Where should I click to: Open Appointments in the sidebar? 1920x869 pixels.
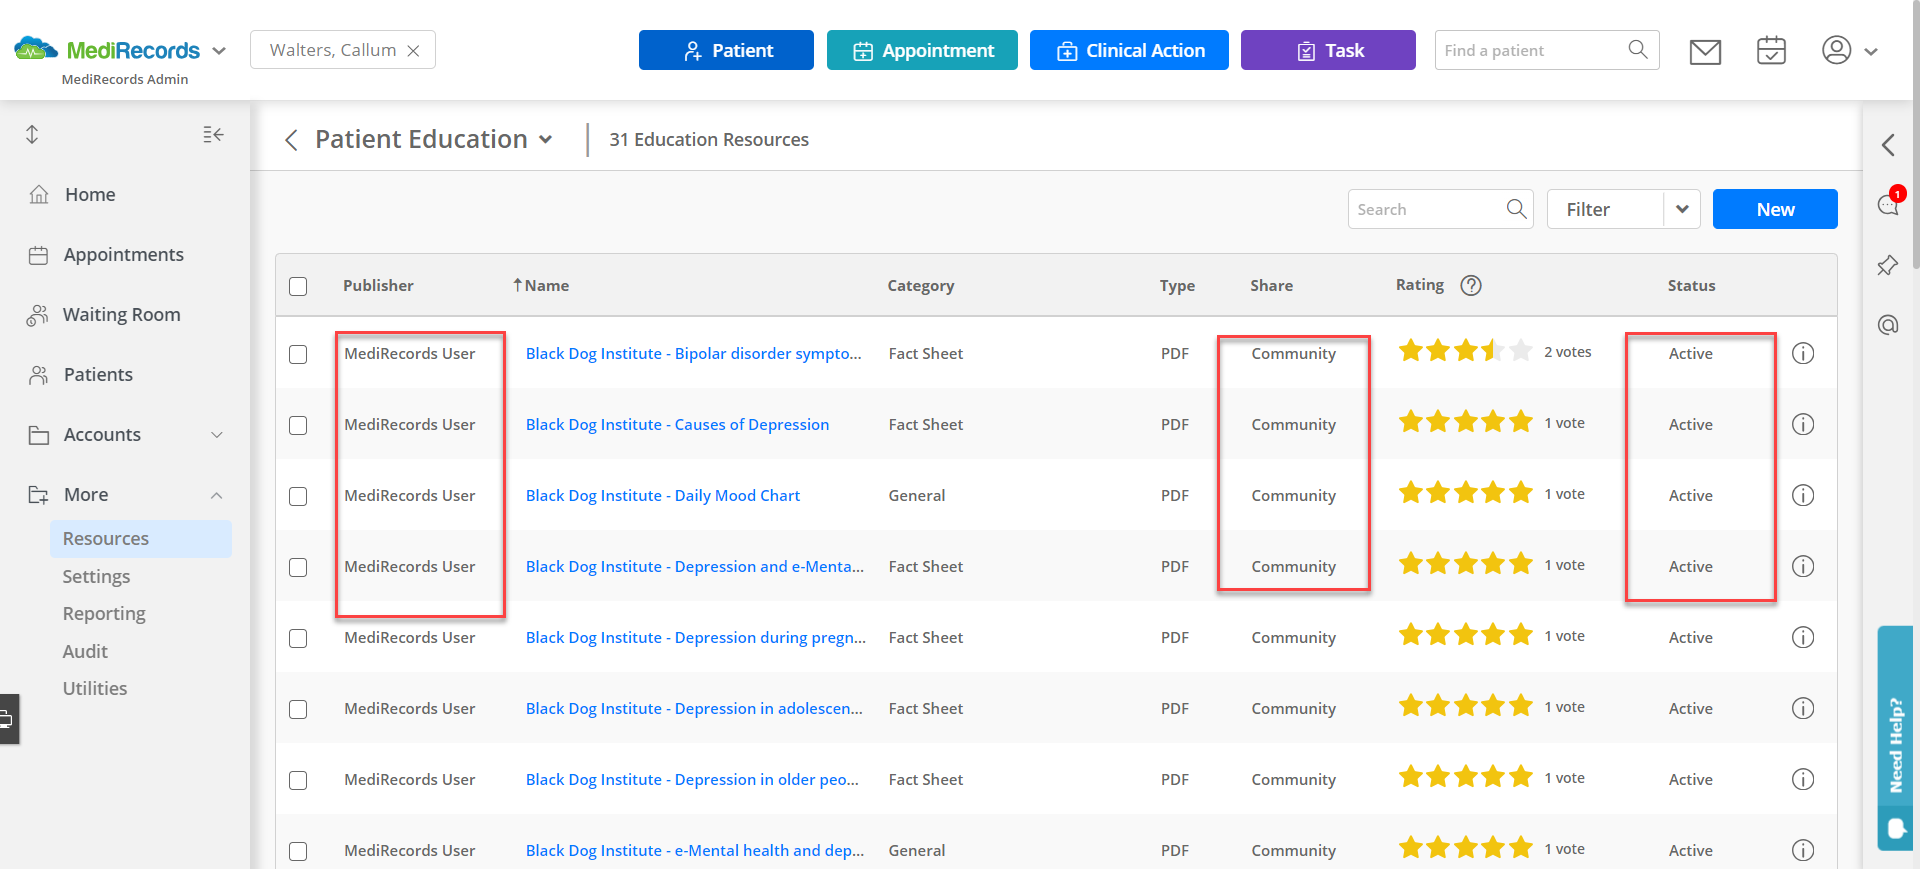(125, 254)
